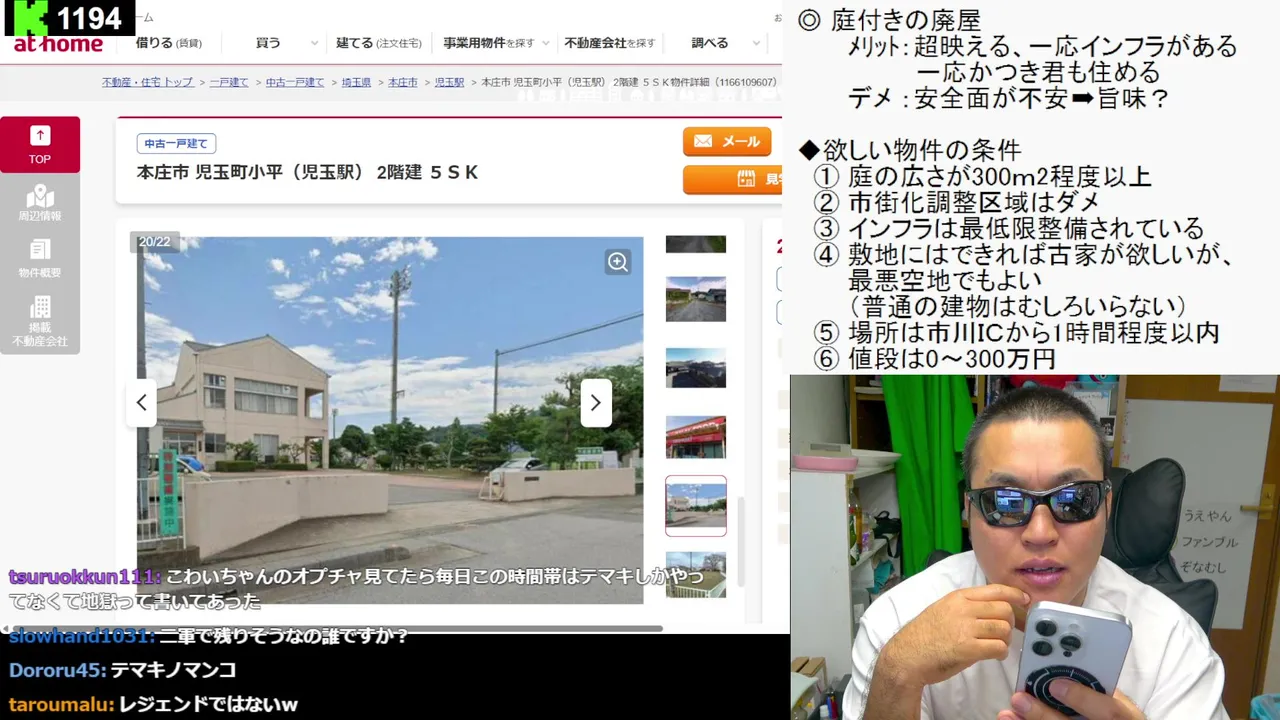Show next photo with right arrow
1280x720 pixels.
(596, 402)
